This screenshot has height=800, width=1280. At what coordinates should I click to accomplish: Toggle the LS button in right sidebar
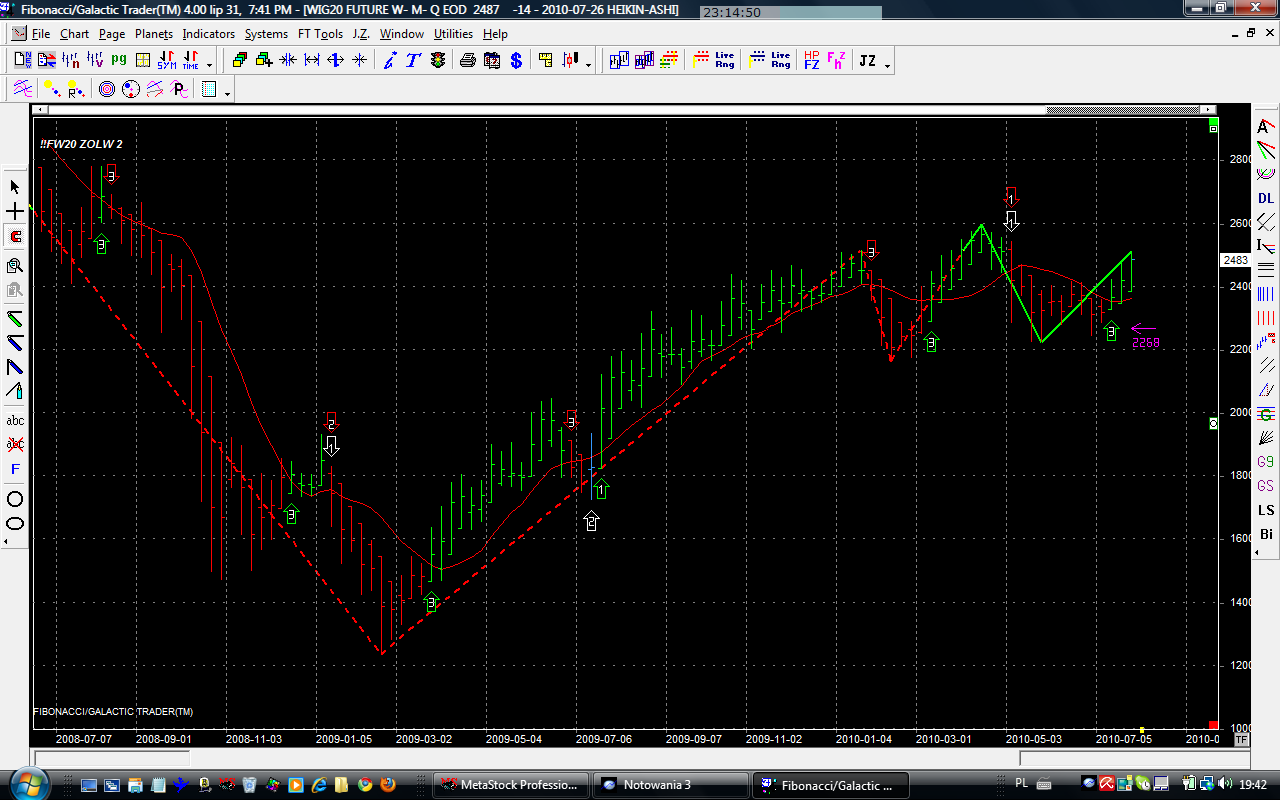[x=1266, y=510]
